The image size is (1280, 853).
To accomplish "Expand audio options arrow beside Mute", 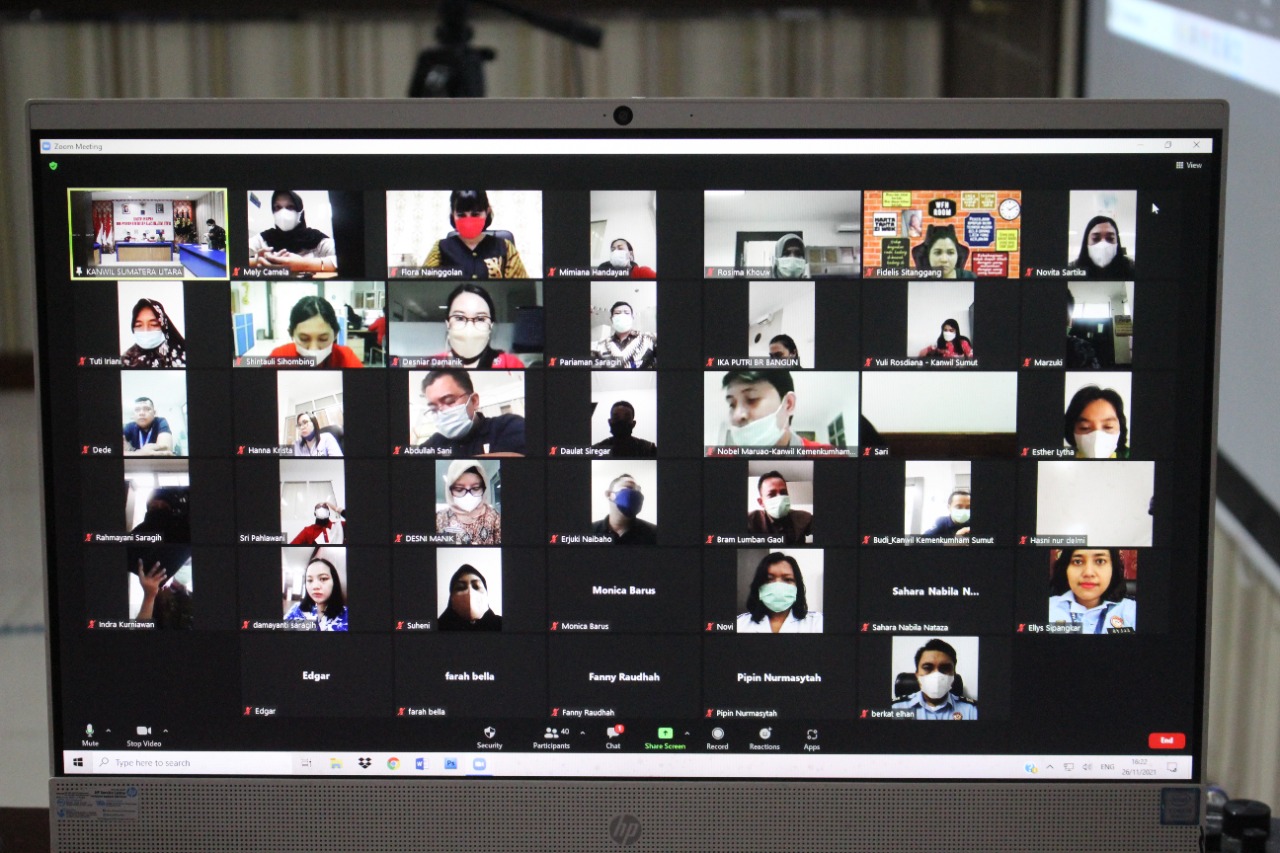I will coord(108,731).
